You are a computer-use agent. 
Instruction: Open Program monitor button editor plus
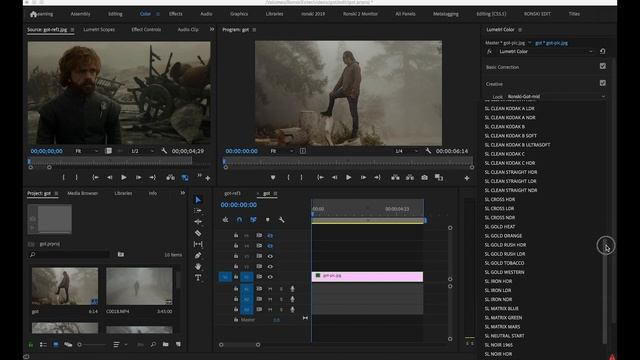467,178
